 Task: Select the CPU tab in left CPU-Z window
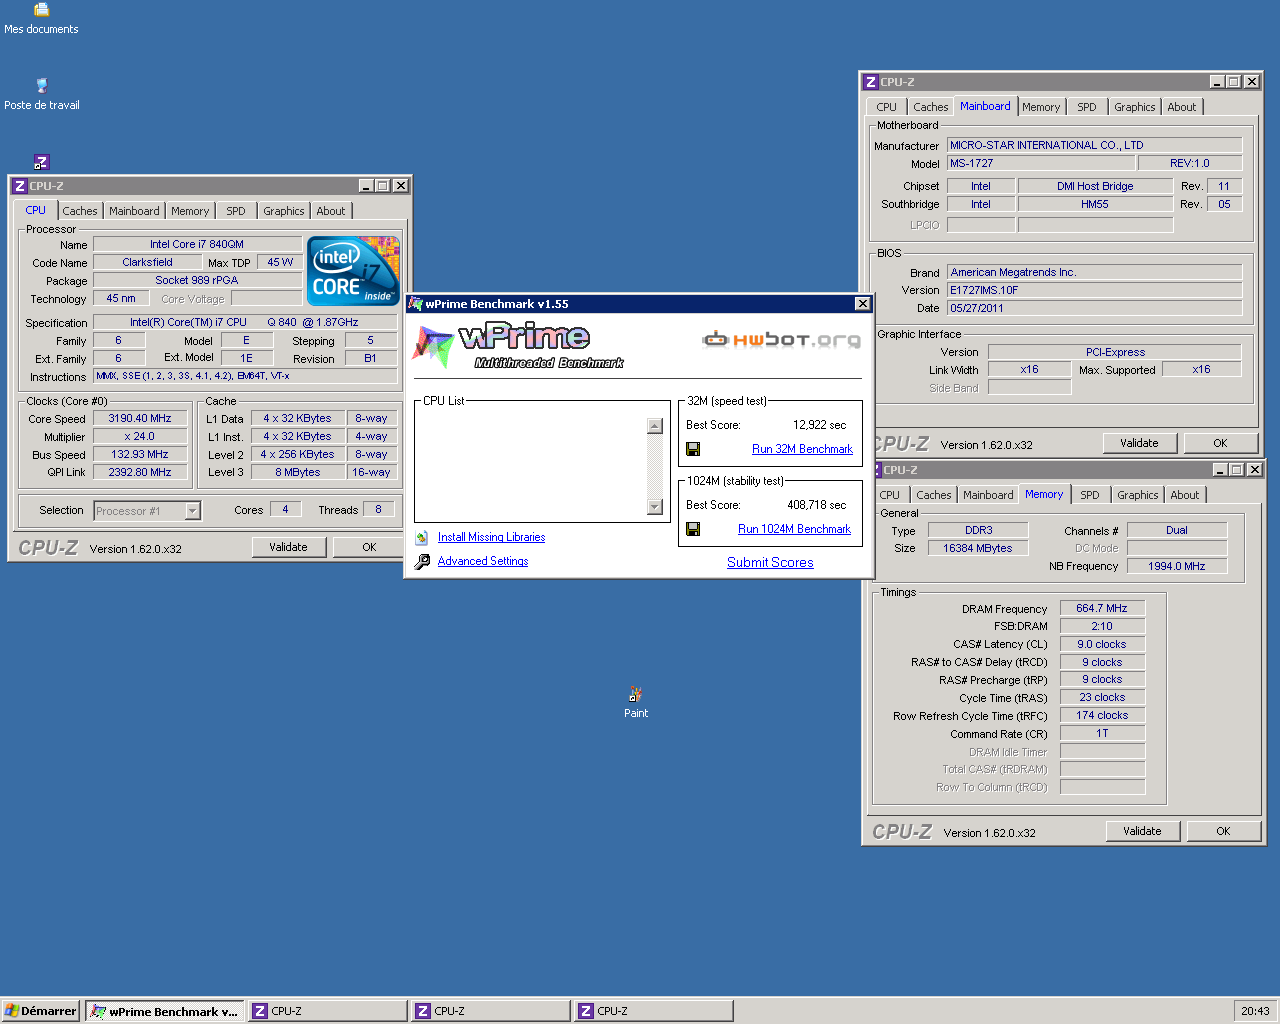pos(36,210)
